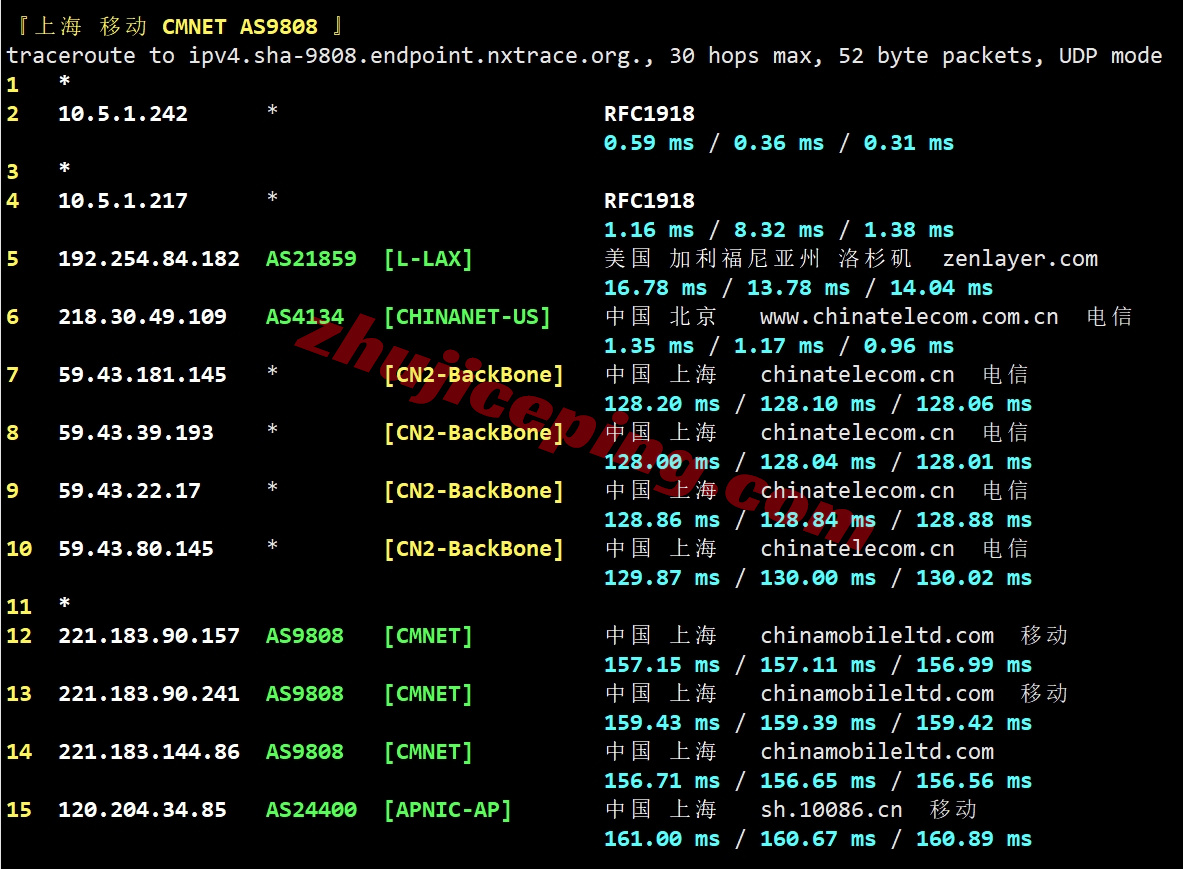Click the [CHINANET-US] tag

[x=467, y=317]
